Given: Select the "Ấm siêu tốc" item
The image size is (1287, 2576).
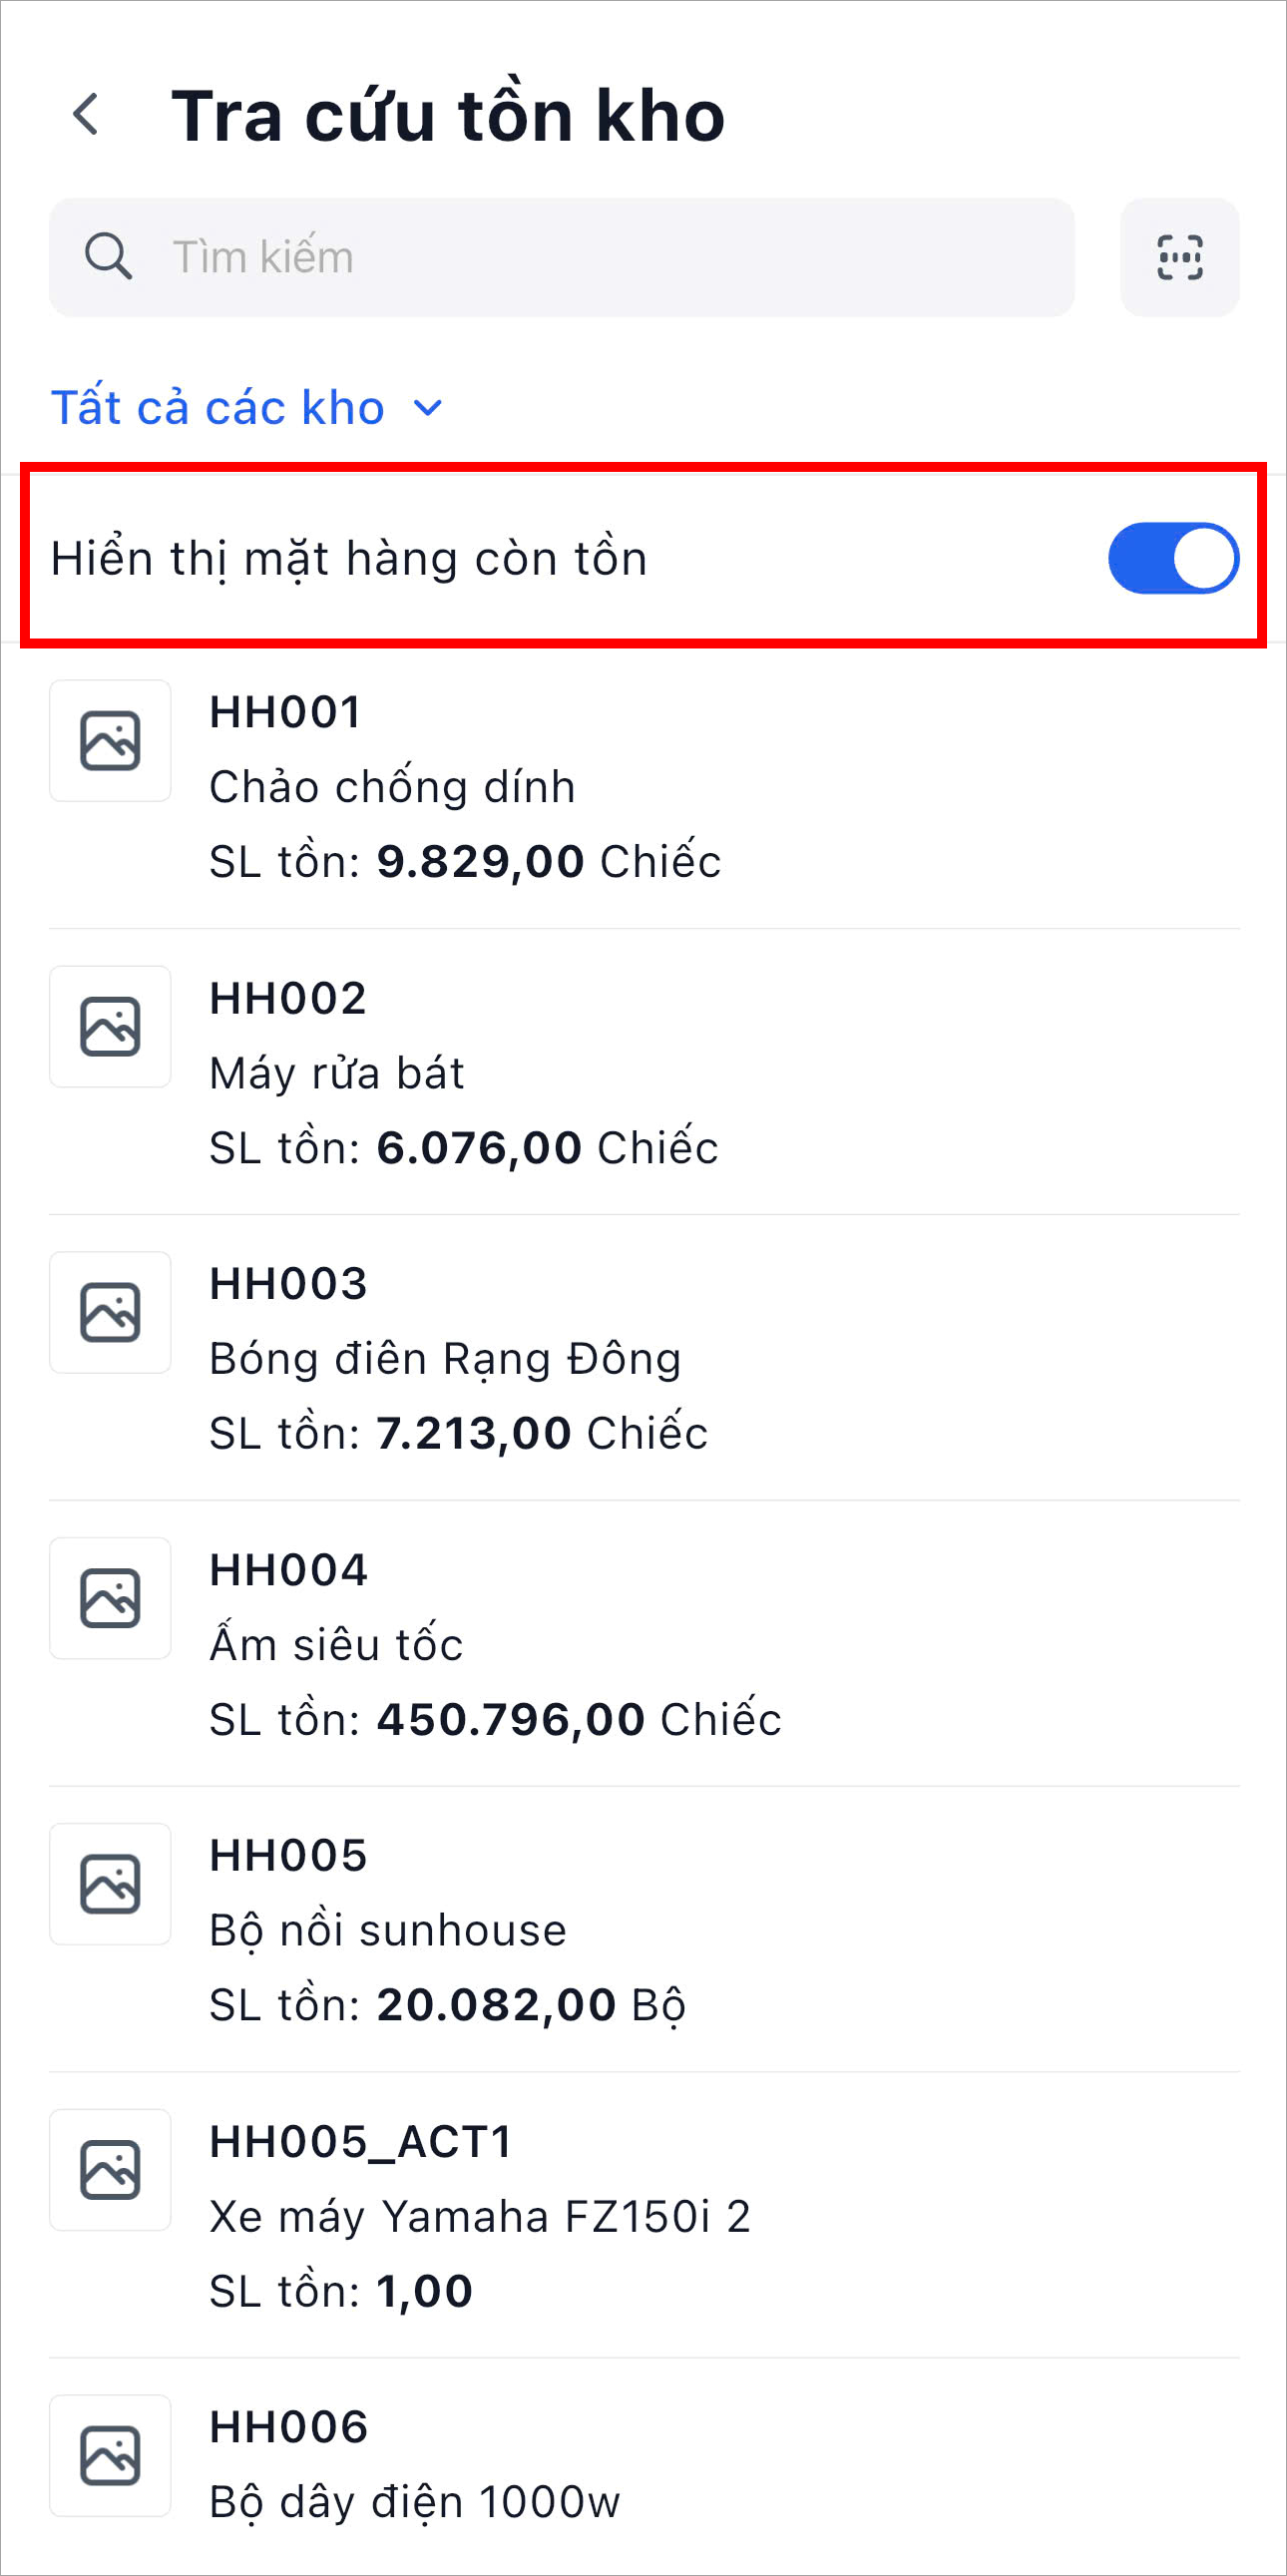Looking at the screenshot, I should pyautogui.click(x=336, y=1645).
